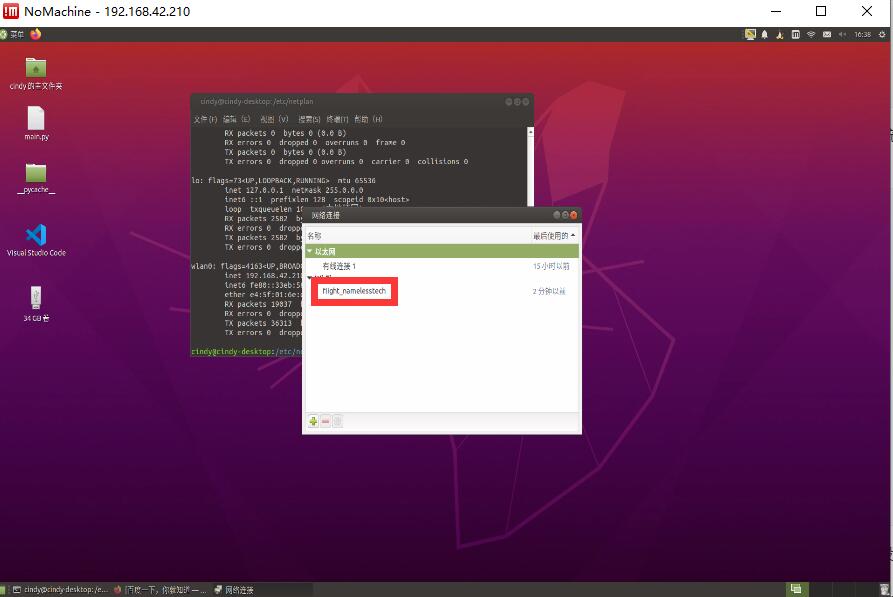Sort connections by 最后使用的 column
893x597 pixels.
coord(554,236)
